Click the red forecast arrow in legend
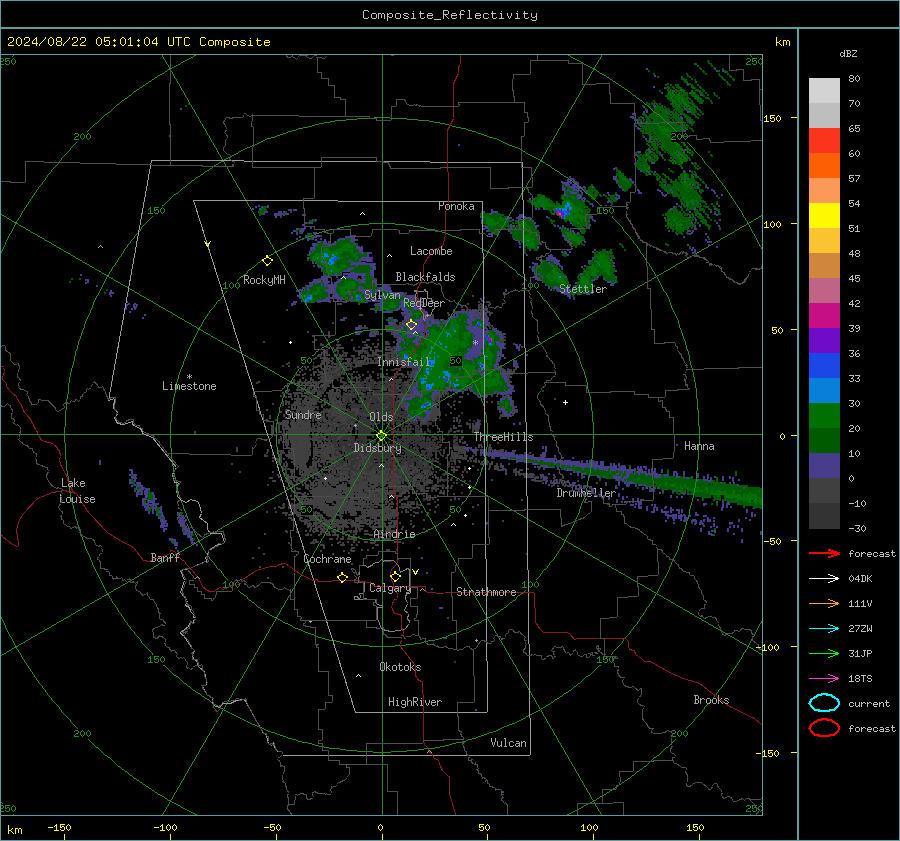Viewport: 900px width, 841px height. point(824,553)
